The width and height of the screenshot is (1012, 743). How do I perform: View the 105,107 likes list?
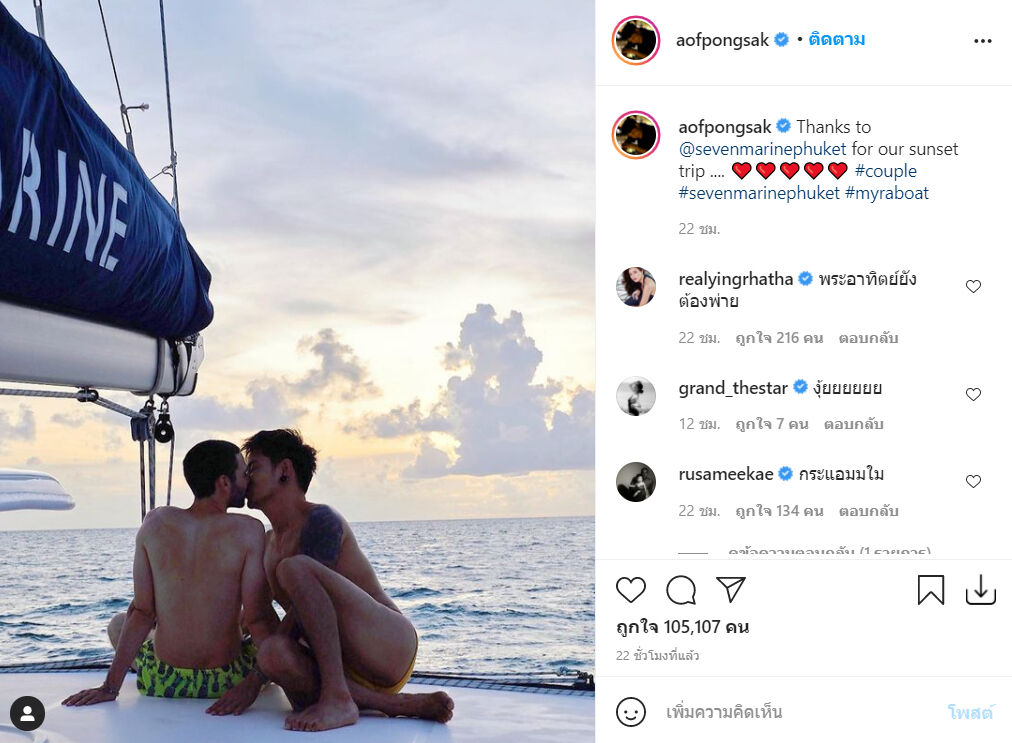click(682, 627)
